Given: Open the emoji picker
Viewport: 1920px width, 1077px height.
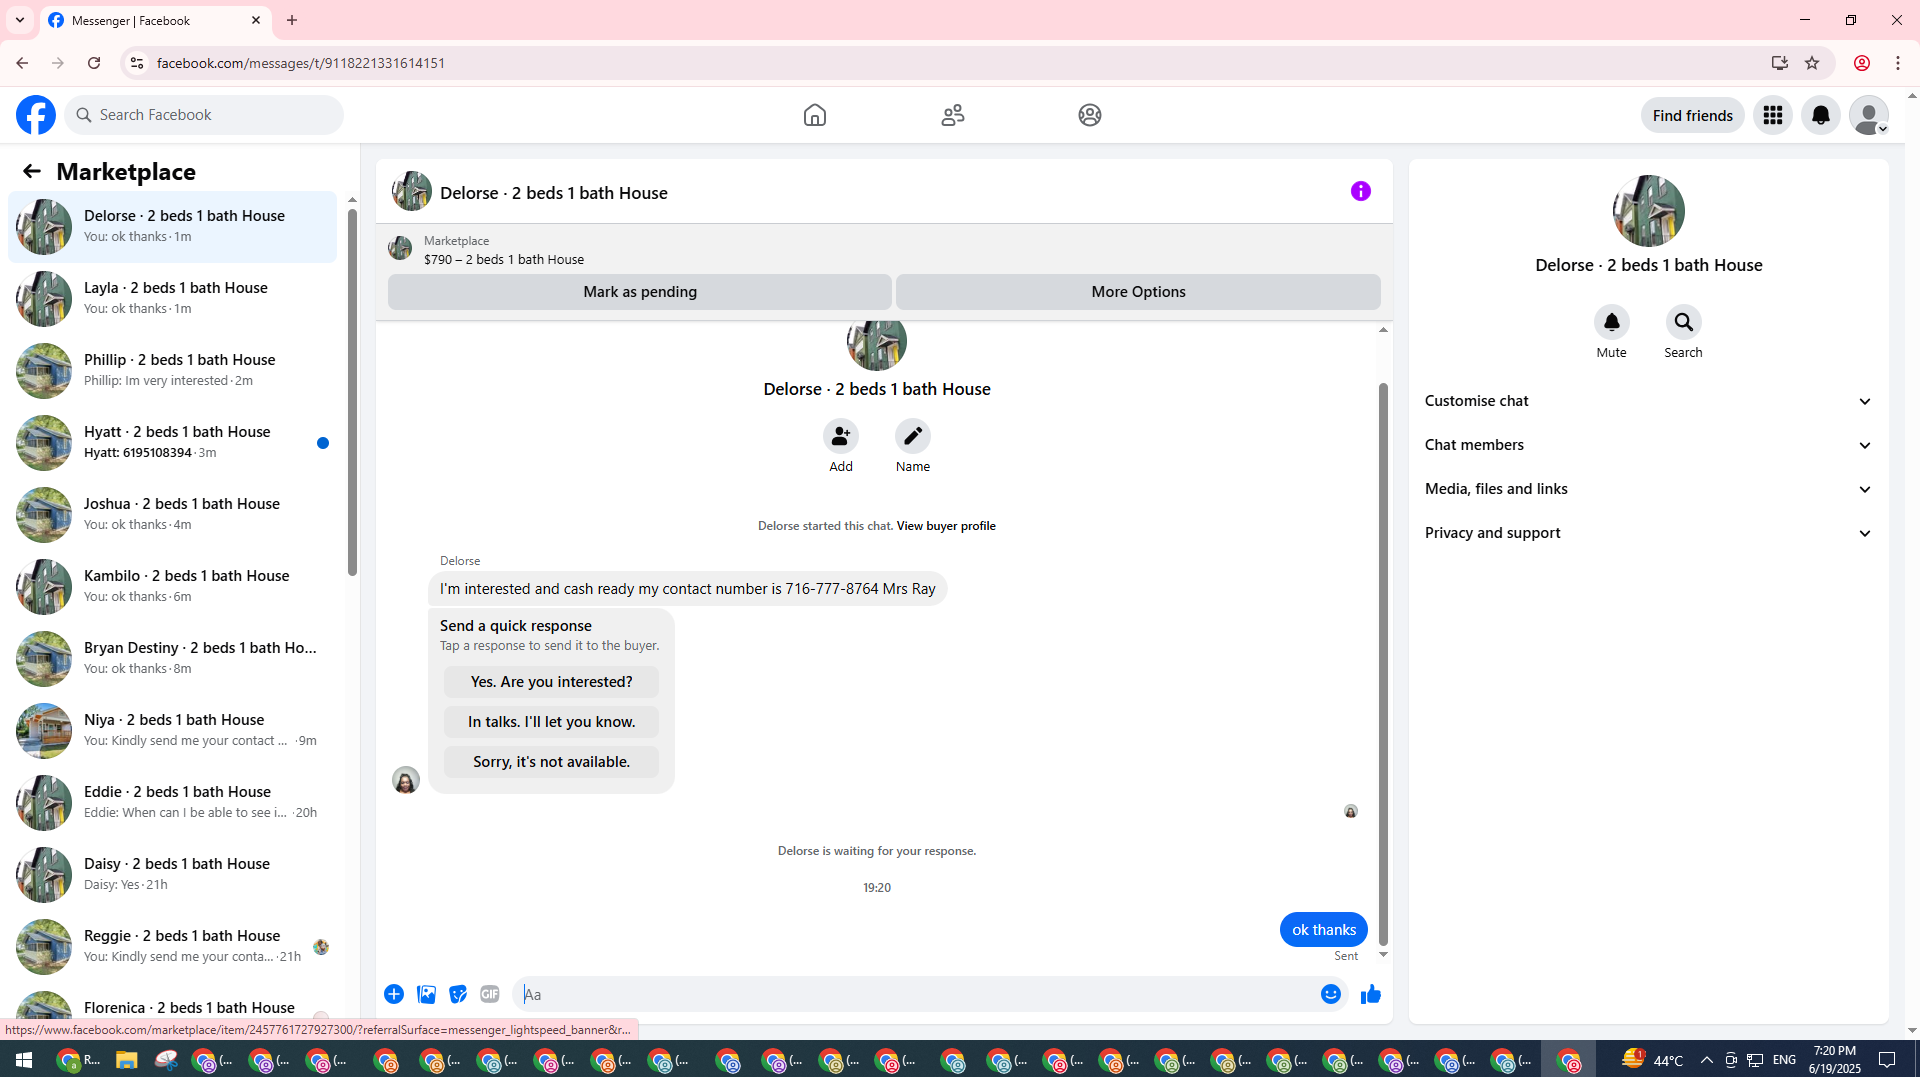Looking at the screenshot, I should [x=1331, y=994].
